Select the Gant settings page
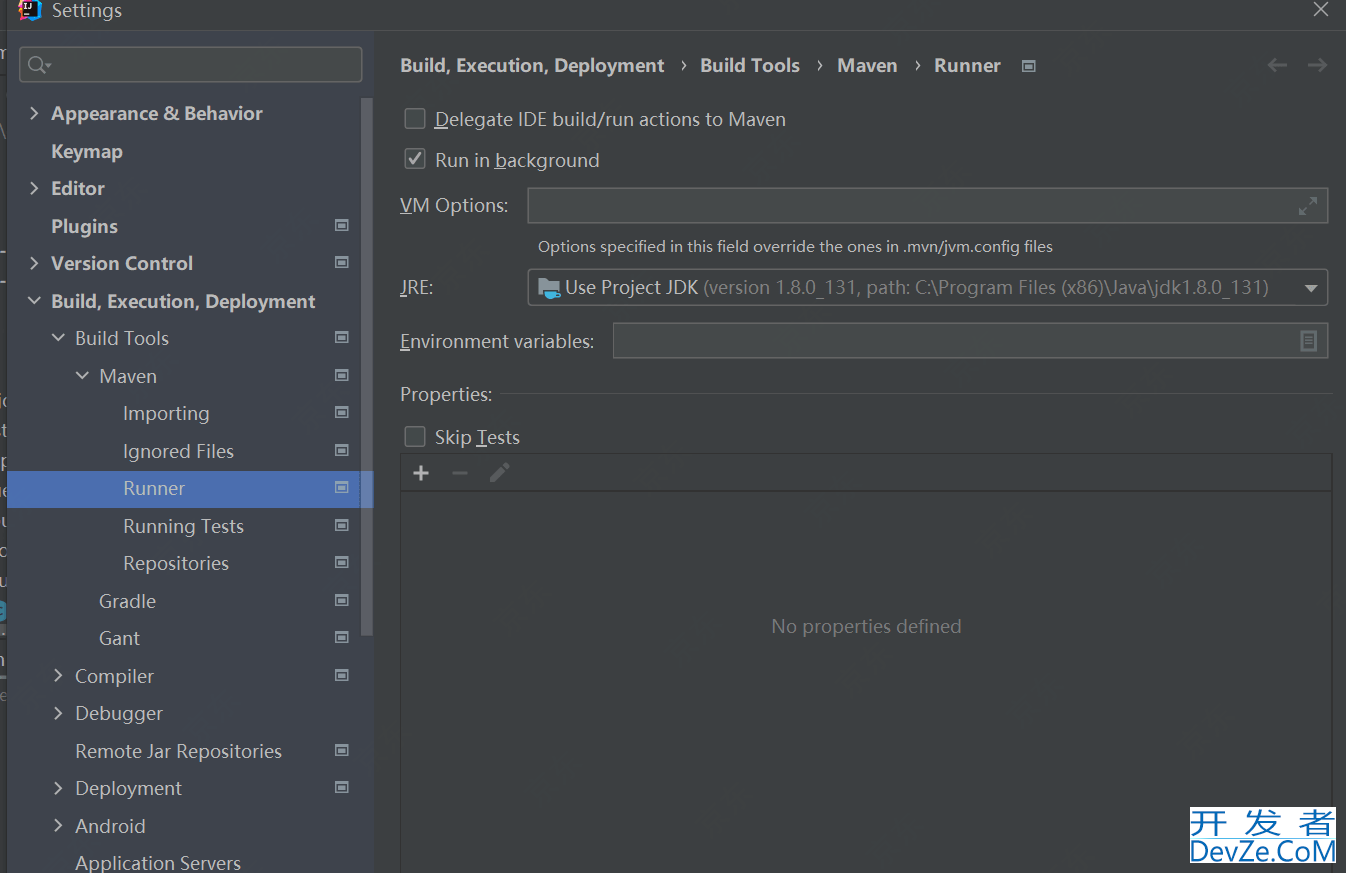1346x873 pixels. (x=119, y=638)
